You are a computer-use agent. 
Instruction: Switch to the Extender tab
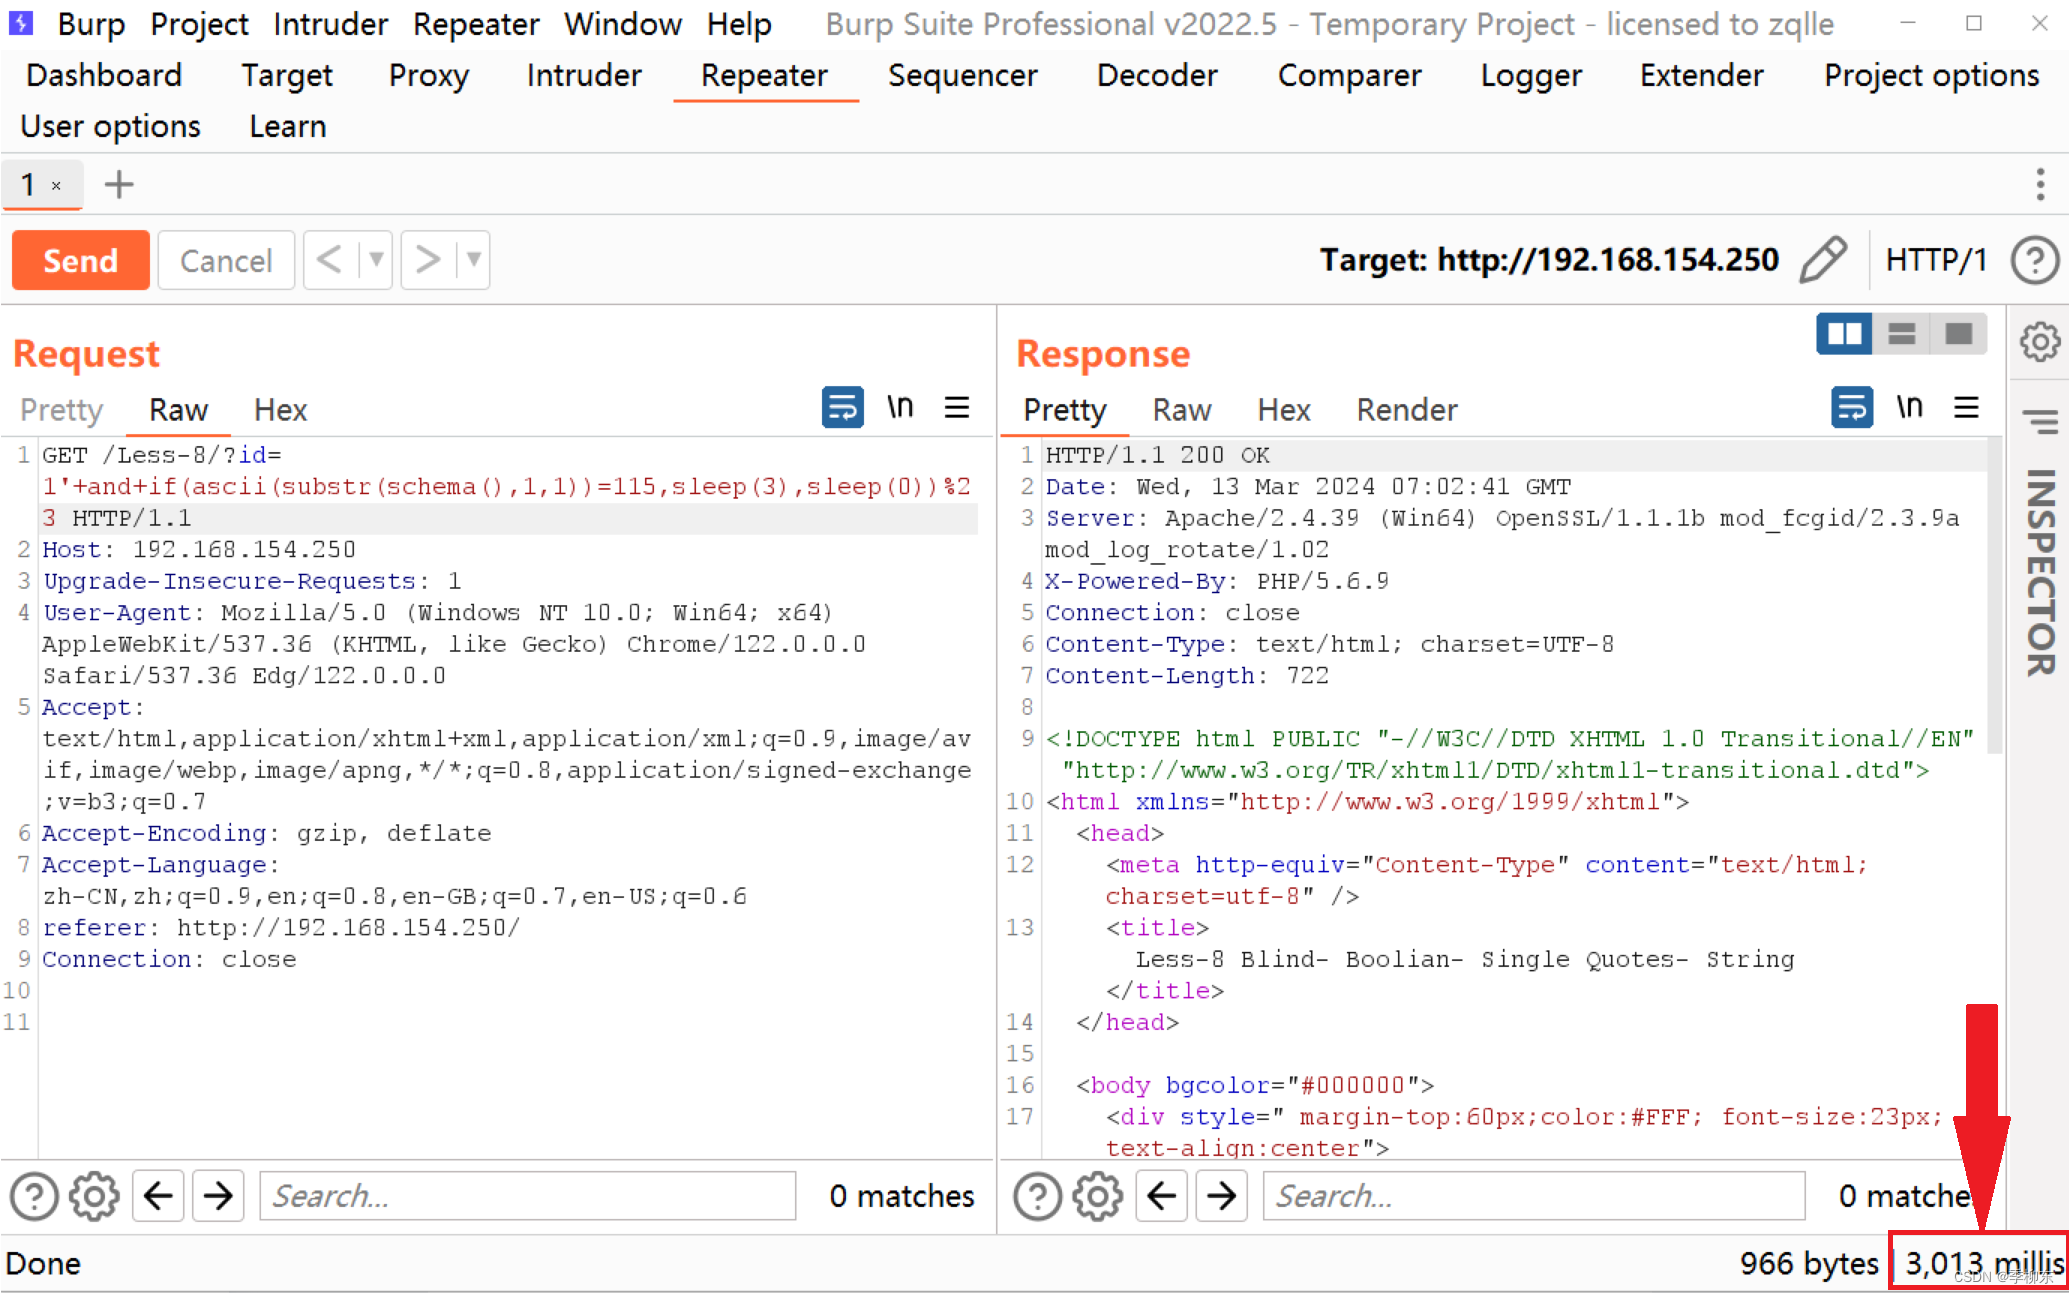(1702, 76)
